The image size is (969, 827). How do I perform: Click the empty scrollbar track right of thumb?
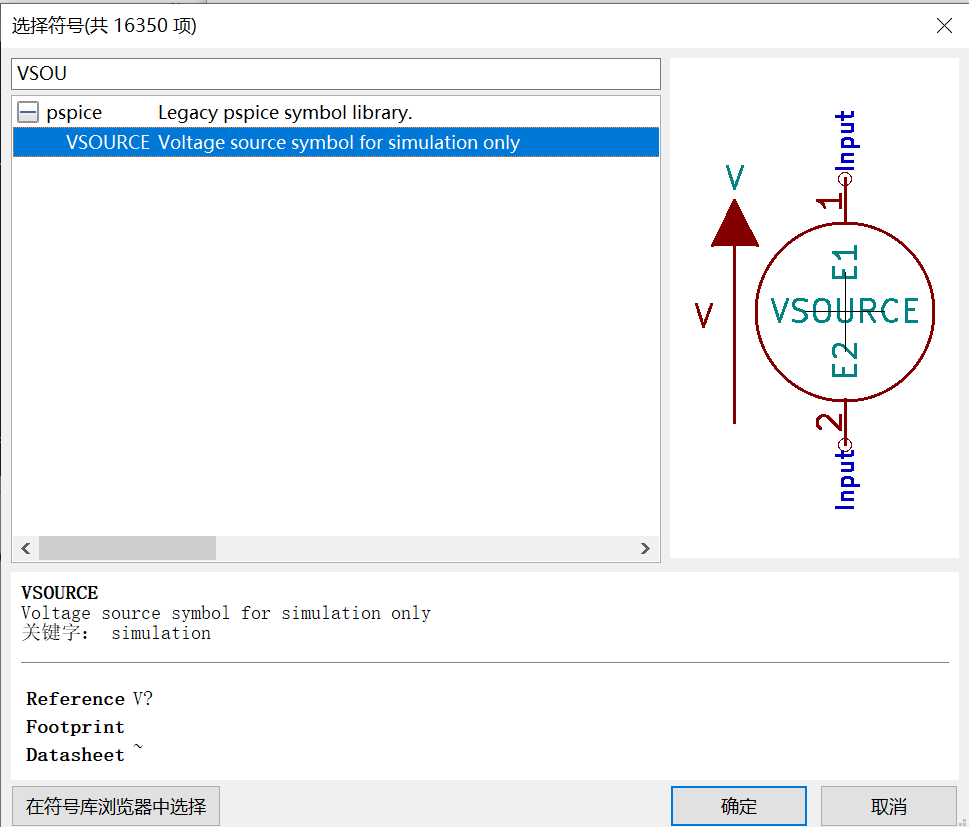pyautogui.click(x=424, y=548)
